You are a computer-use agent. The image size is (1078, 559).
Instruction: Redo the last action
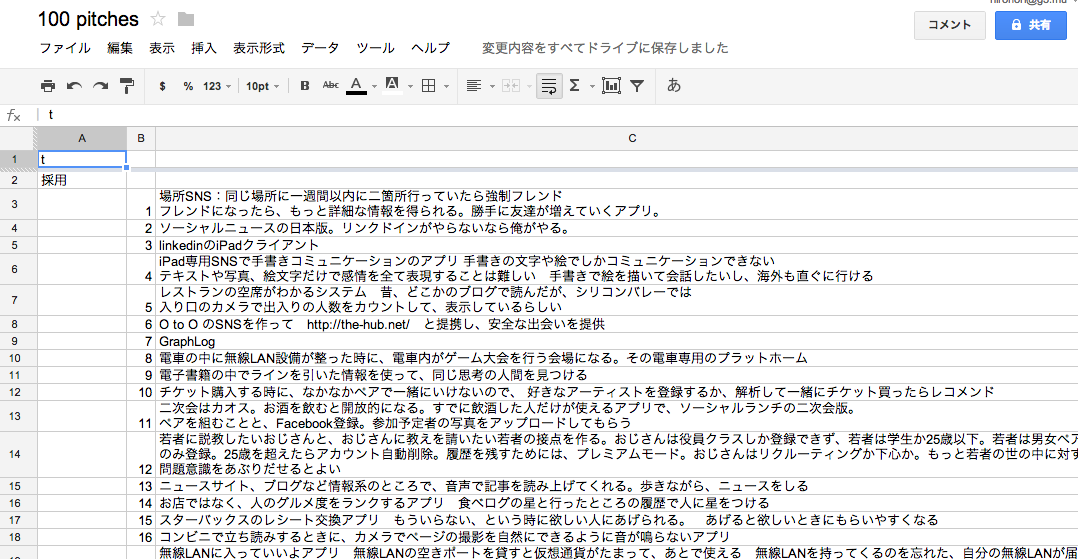[x=100, y=86]
